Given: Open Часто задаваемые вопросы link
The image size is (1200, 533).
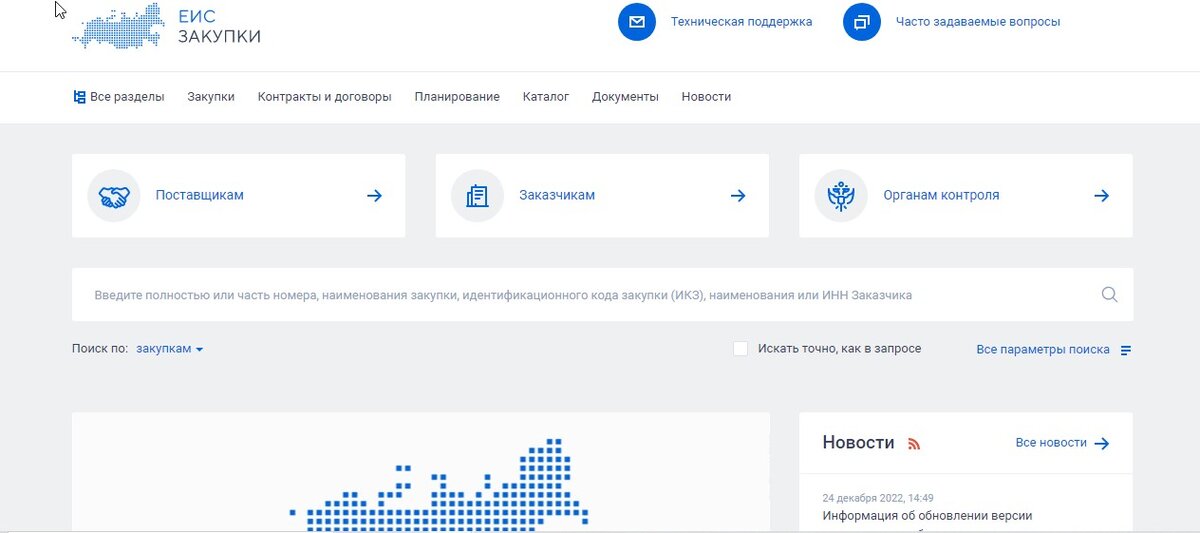Looking at the screenshot, I should coord(978,22).
